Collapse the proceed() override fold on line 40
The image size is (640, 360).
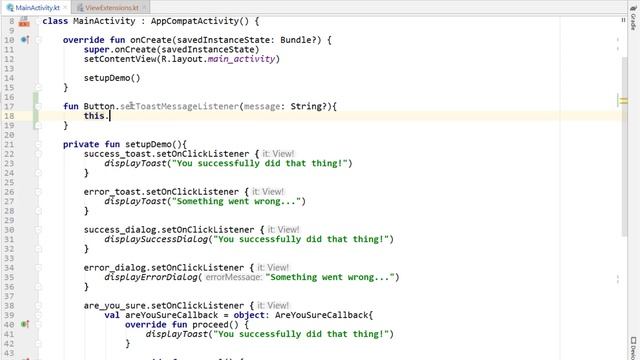point(38,324)
